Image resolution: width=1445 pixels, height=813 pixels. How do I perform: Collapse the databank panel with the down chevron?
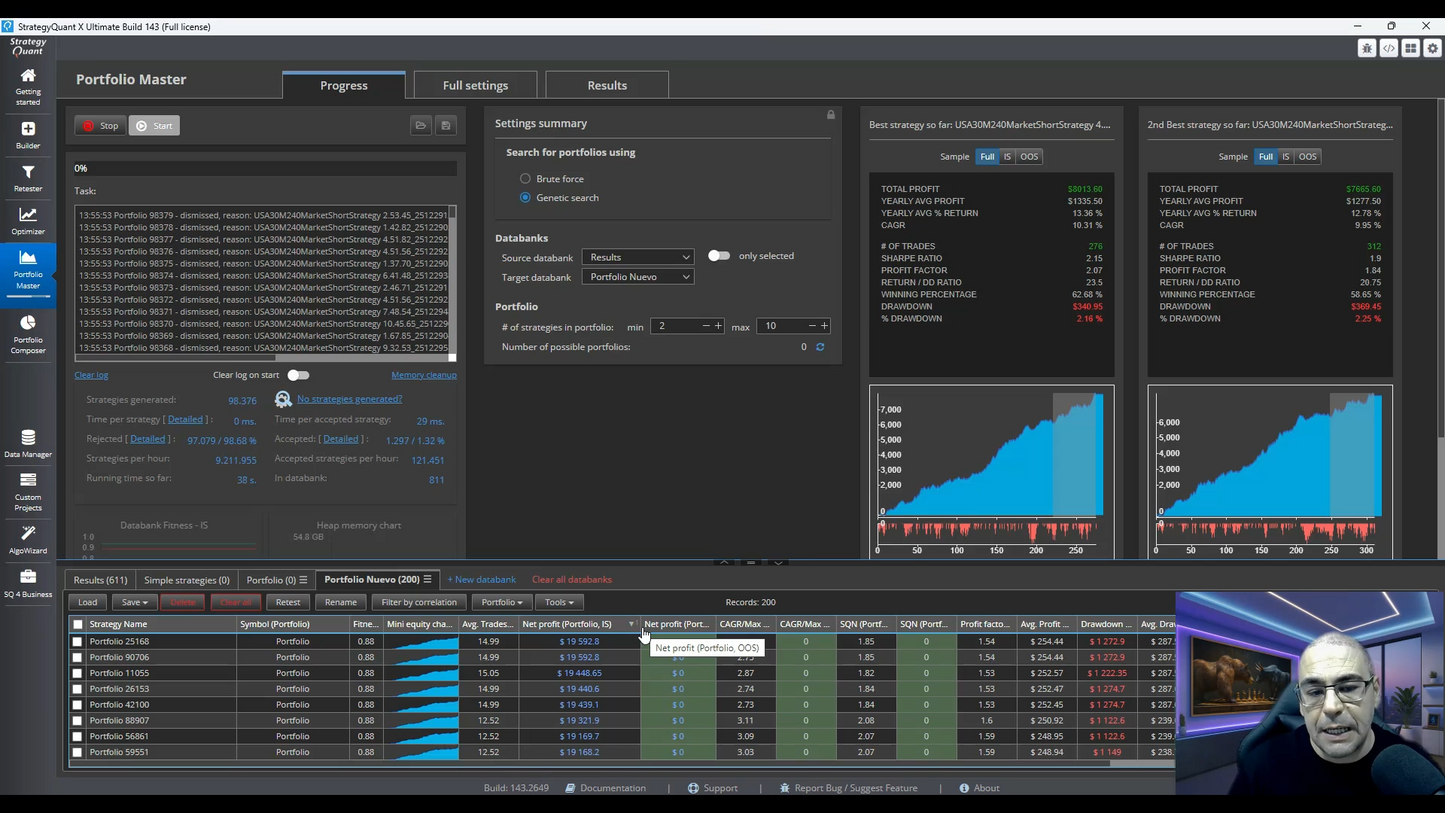778,563
